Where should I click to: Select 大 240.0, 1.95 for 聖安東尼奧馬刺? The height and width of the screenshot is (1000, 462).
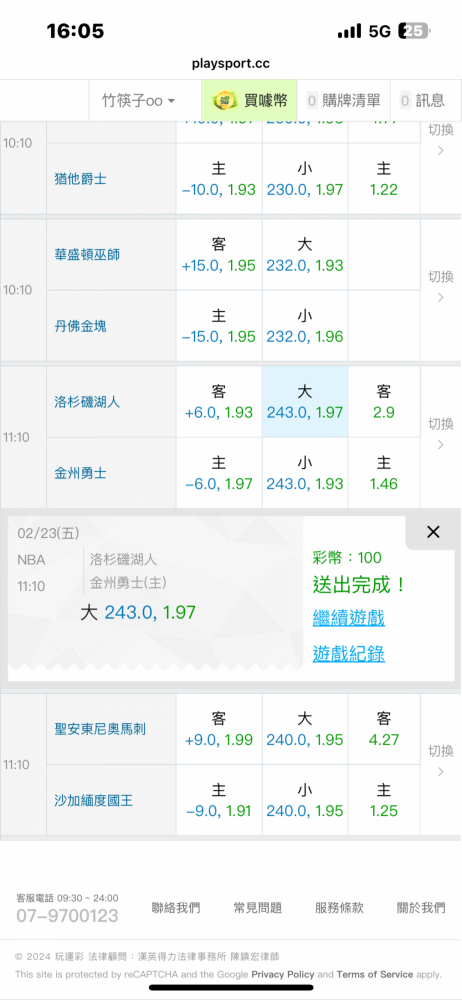[x=305, y=729]
